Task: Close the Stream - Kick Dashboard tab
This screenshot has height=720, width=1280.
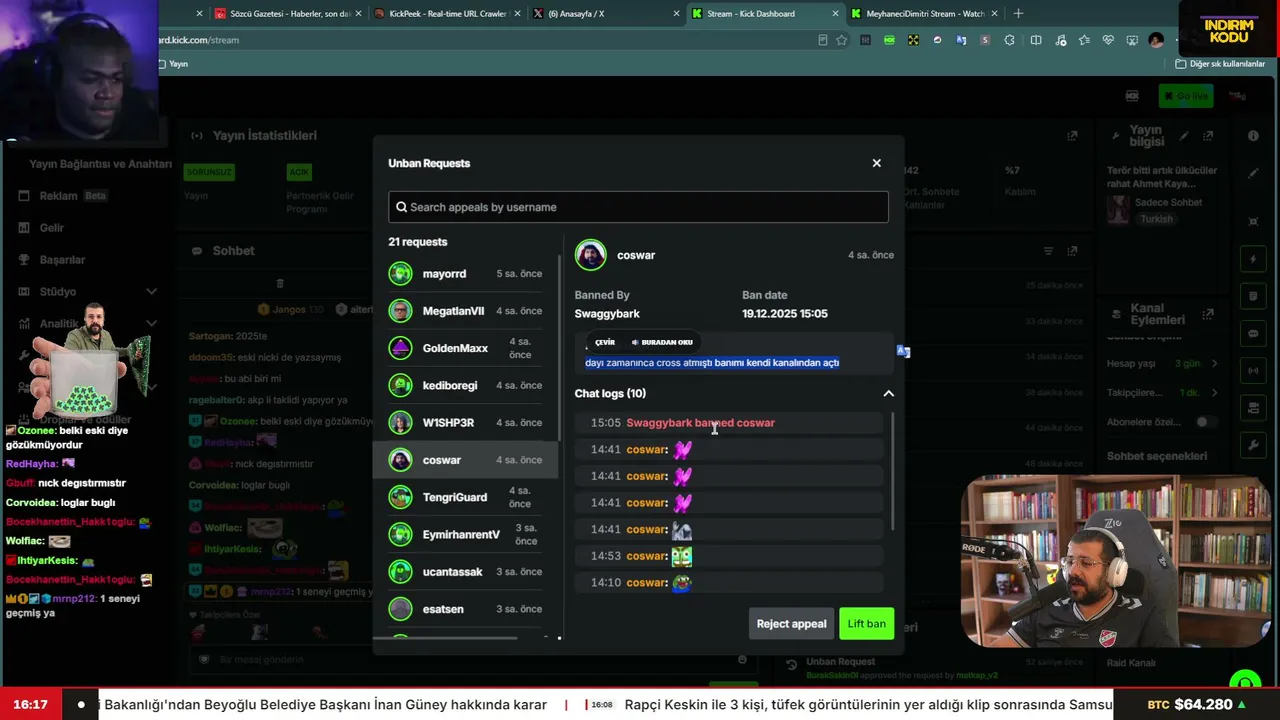Action: [x=835, y=13]
